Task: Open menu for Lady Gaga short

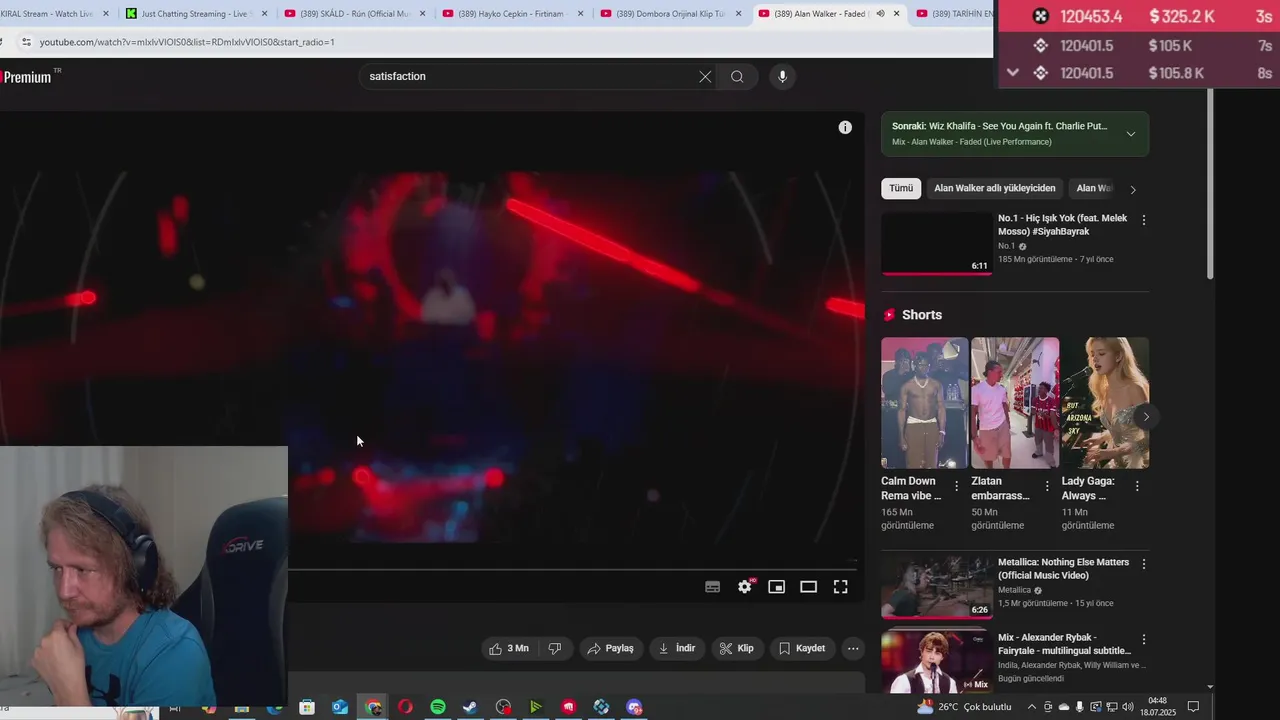Action: [1137, 486]
